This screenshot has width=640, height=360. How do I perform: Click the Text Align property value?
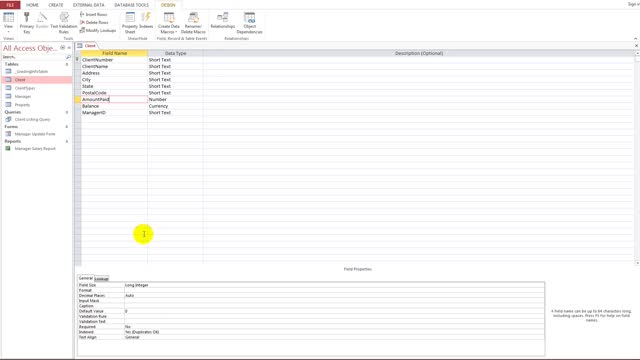[x=334, y=337]
